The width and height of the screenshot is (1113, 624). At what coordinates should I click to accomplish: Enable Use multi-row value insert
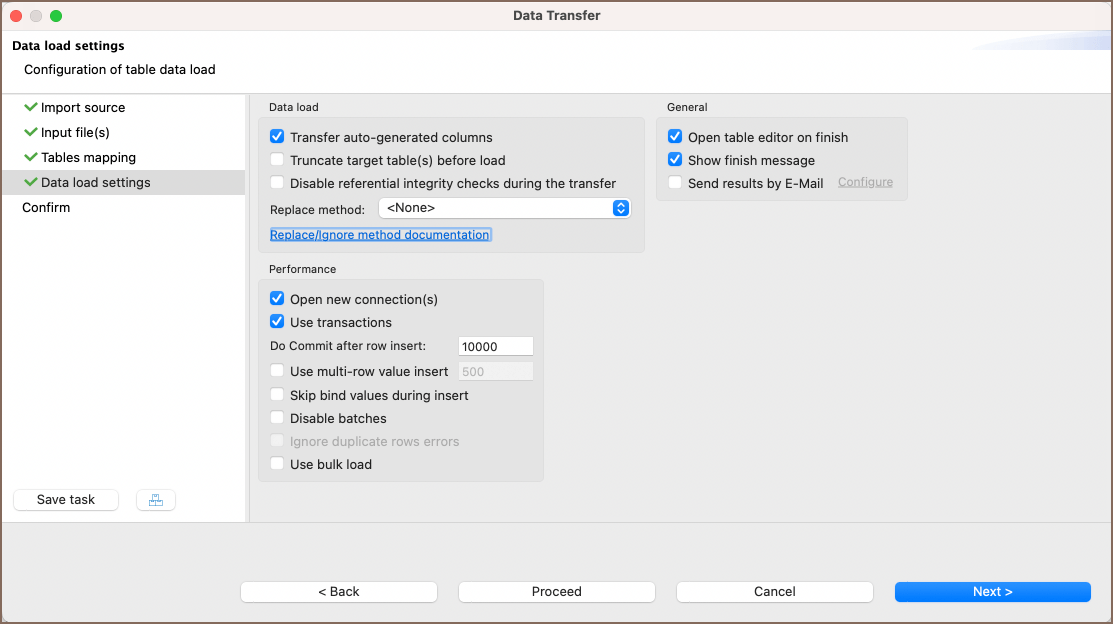pos(276,370)
